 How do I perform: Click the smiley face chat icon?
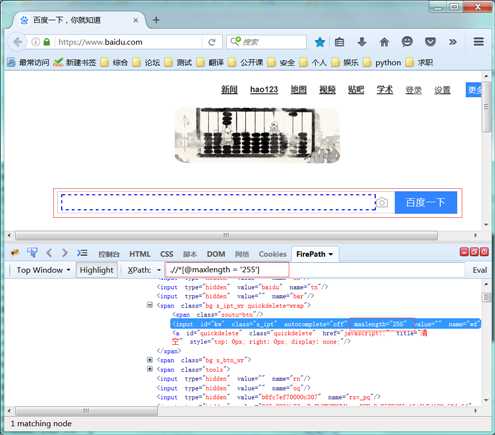click(x=407, y=42)
